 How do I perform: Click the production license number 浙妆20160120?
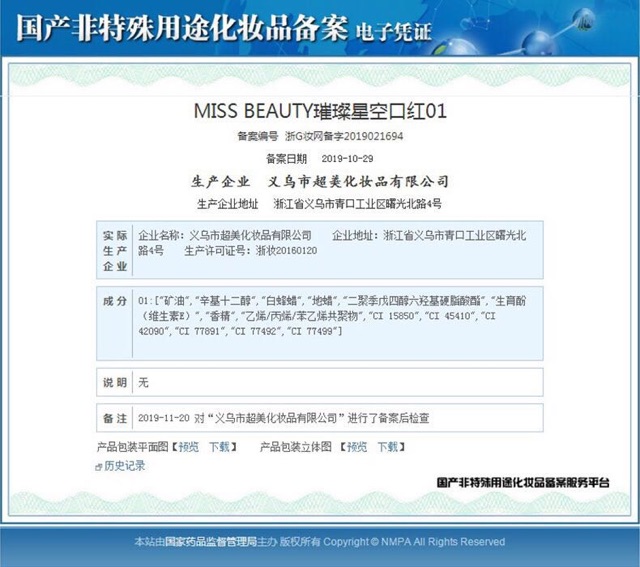pos(286,251)
